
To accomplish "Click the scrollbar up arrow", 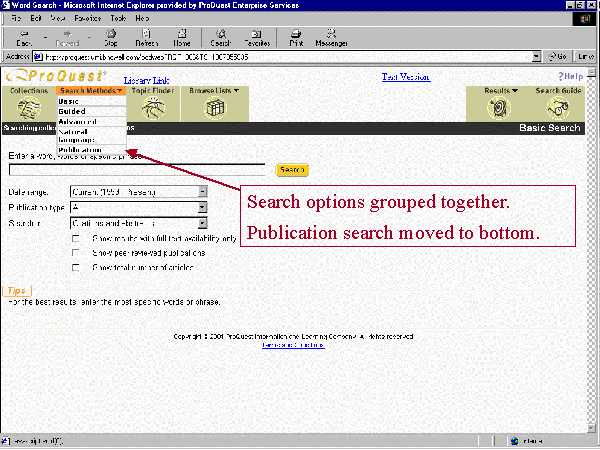I will (592, 72).
